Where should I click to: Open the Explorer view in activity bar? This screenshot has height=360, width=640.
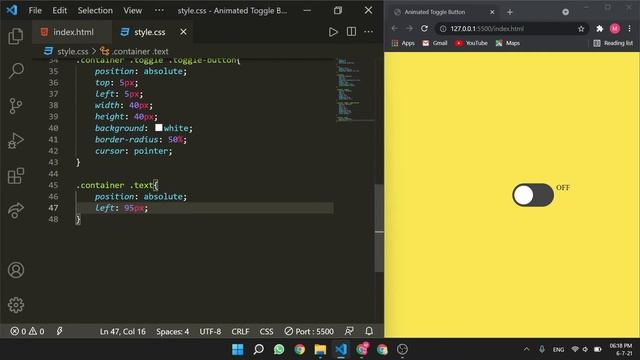(16, 36)
